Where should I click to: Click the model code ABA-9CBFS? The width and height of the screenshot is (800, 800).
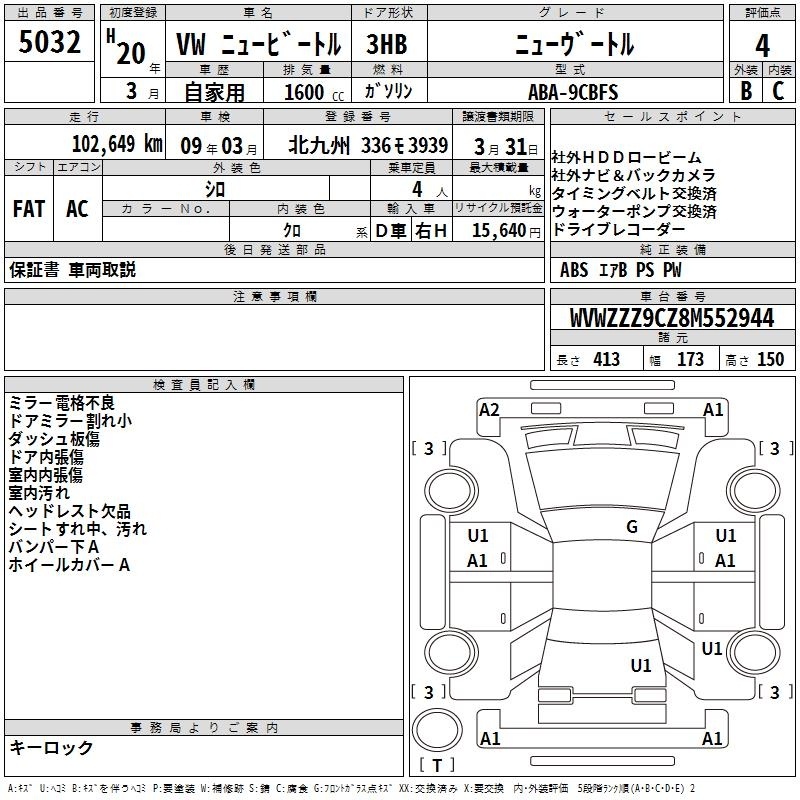(x=573, y=92)
